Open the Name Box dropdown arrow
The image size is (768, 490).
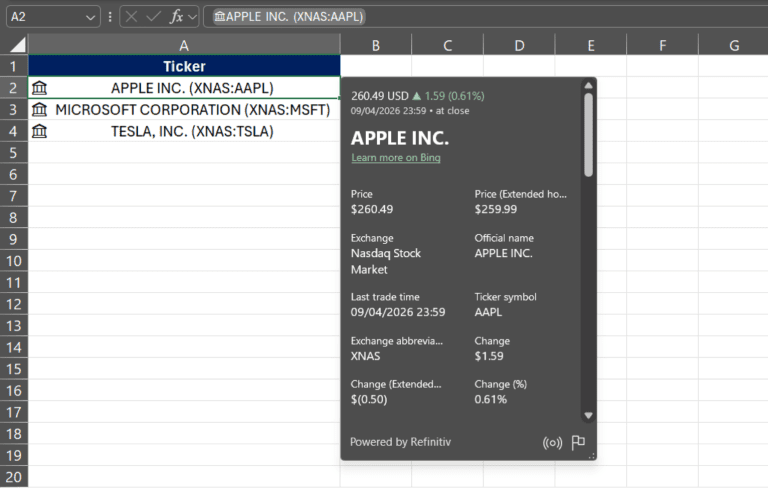click(x=90, y=18)
